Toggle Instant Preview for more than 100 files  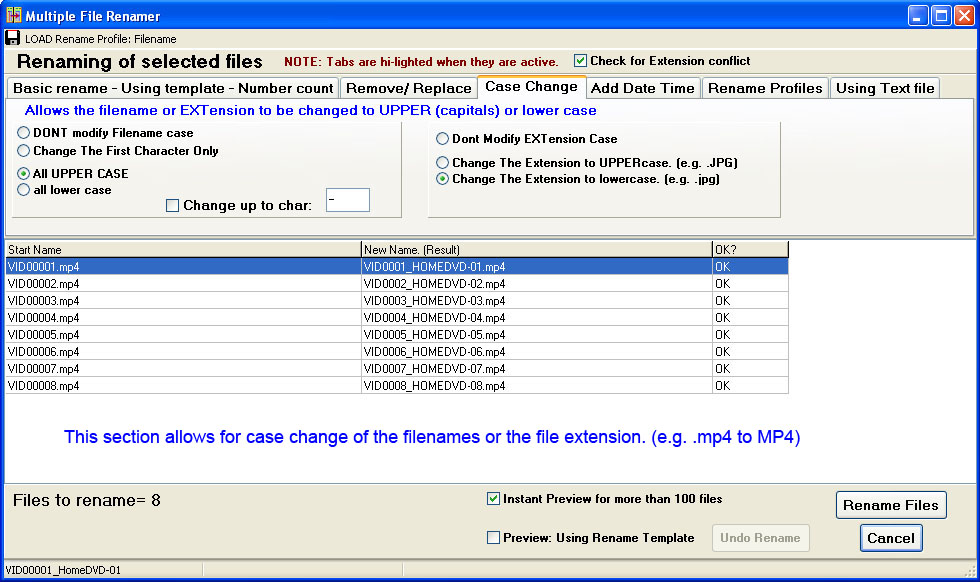coord(493,498)
